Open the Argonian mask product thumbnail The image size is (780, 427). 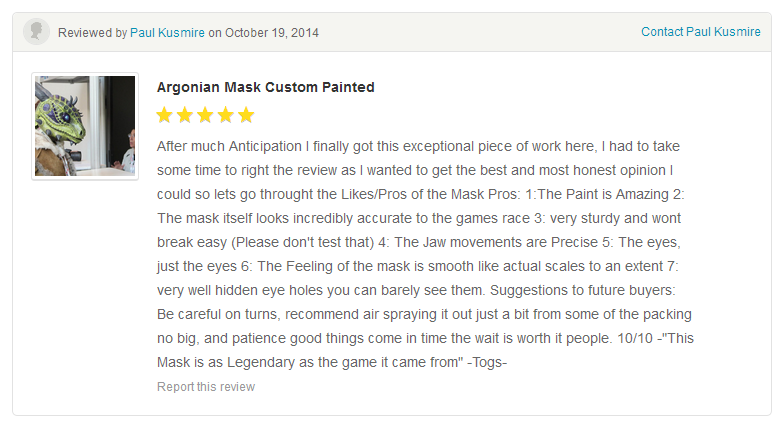click(85, 126)
